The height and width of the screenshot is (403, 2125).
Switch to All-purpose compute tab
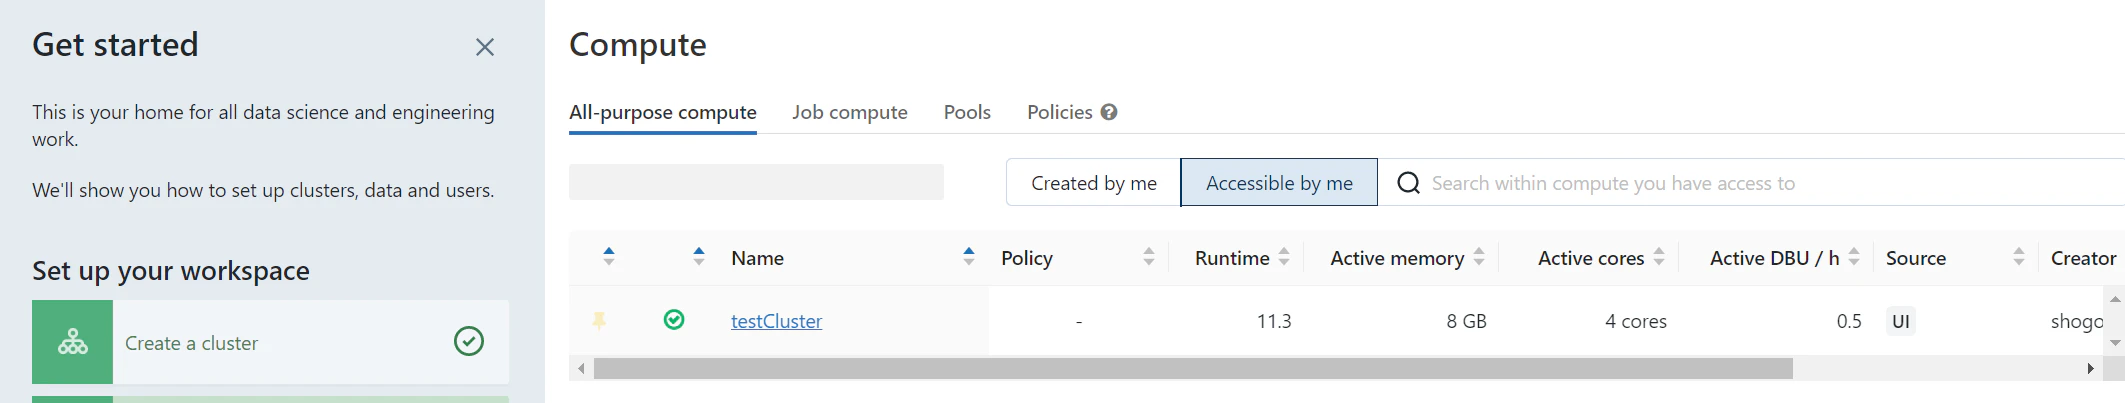tap(663, 112)
